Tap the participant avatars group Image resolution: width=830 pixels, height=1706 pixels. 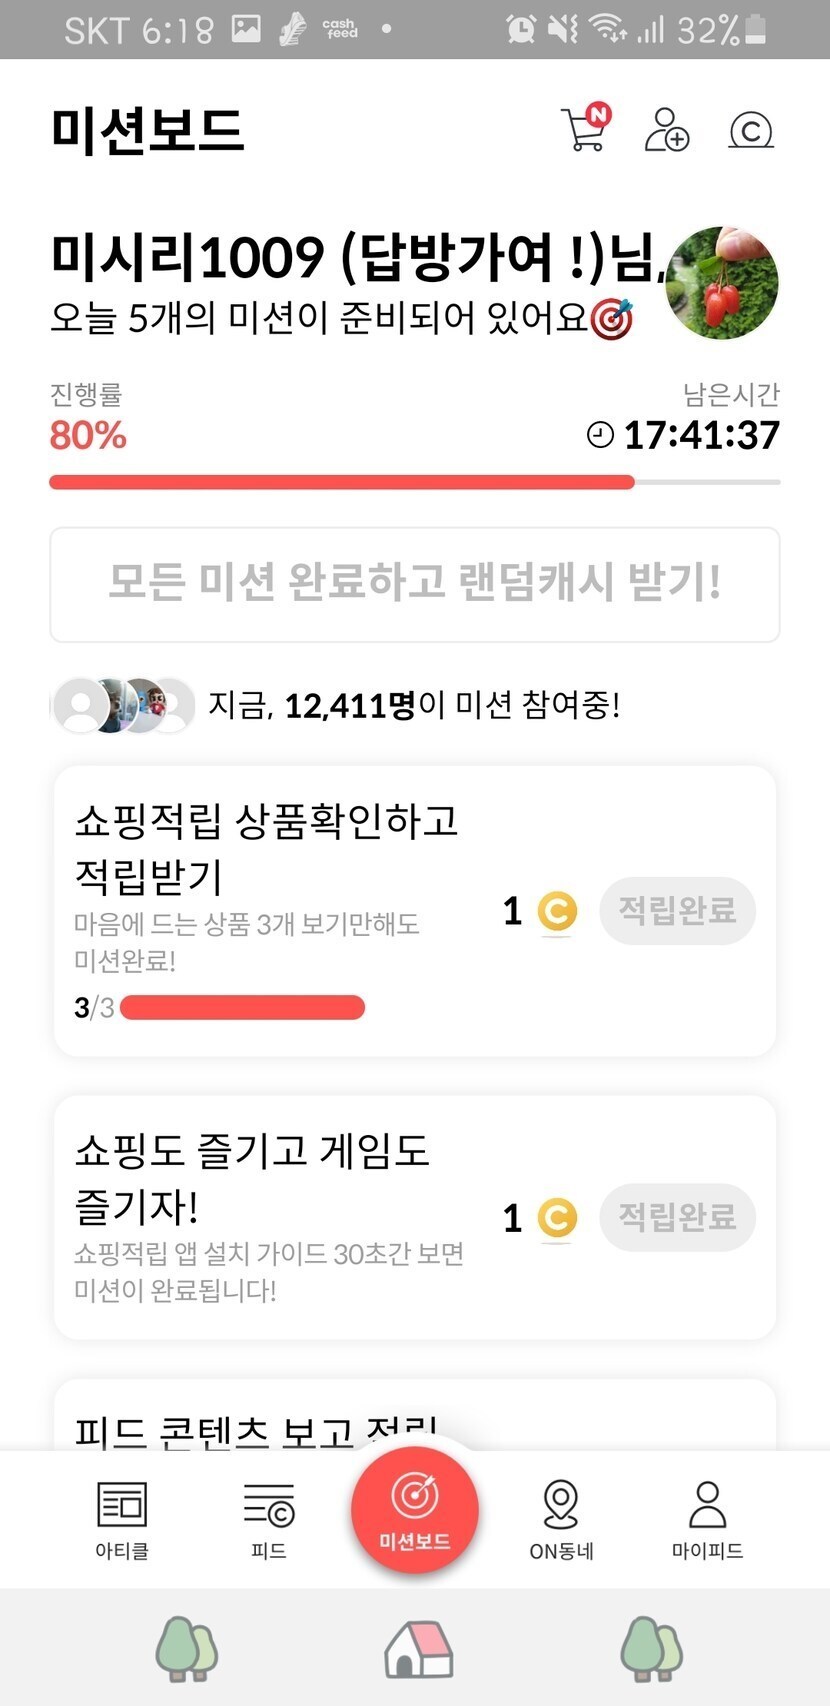point(124,705)
